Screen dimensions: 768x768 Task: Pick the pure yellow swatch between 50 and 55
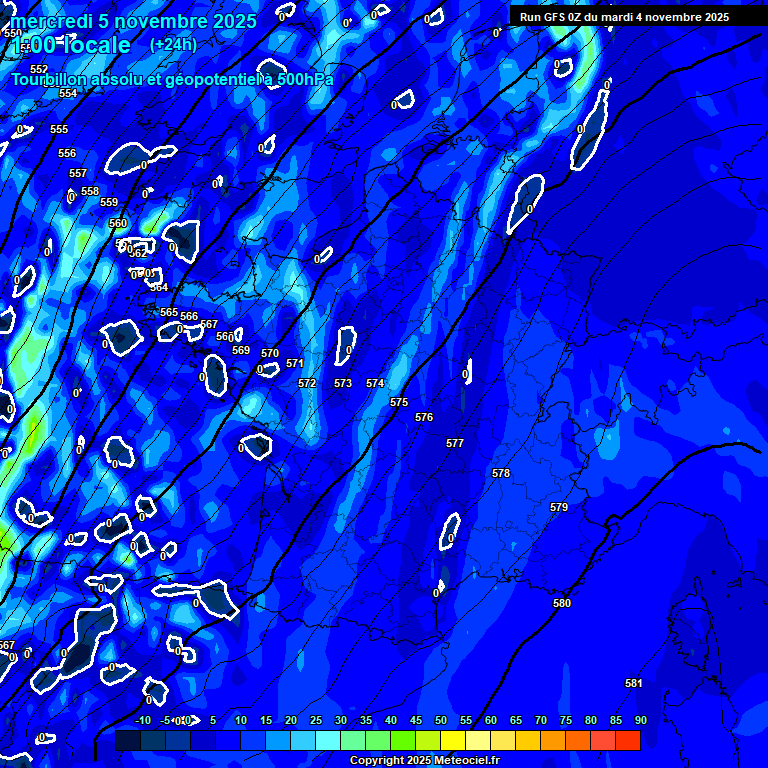coord(453,741)
